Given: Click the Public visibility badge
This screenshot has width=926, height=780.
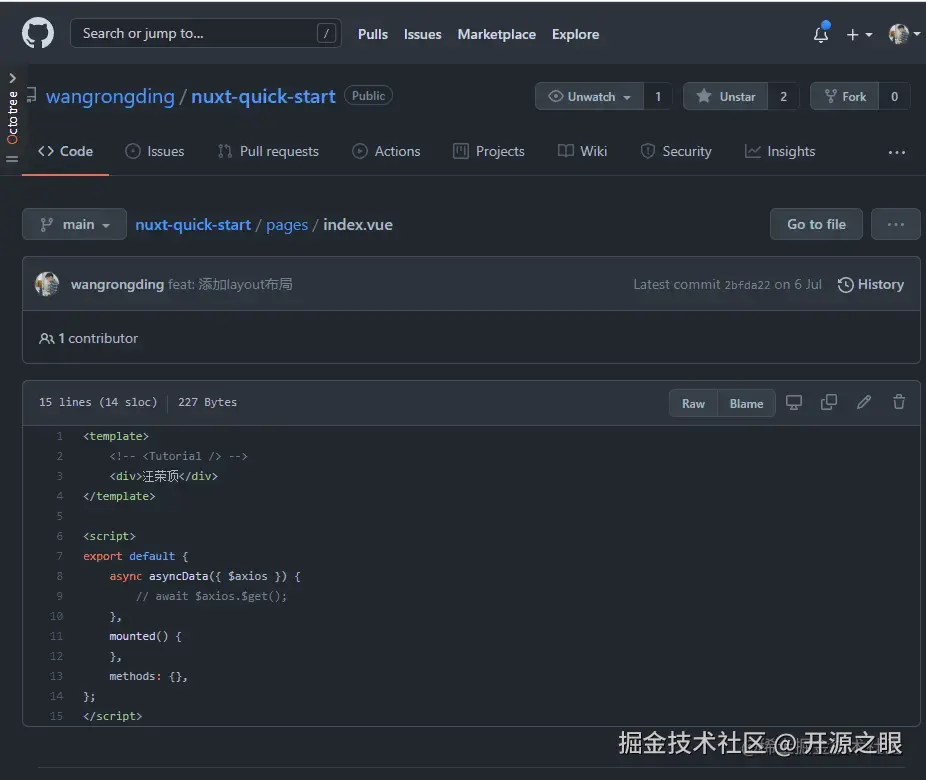Looking at the screenshot, I should (x=369, y=96).
